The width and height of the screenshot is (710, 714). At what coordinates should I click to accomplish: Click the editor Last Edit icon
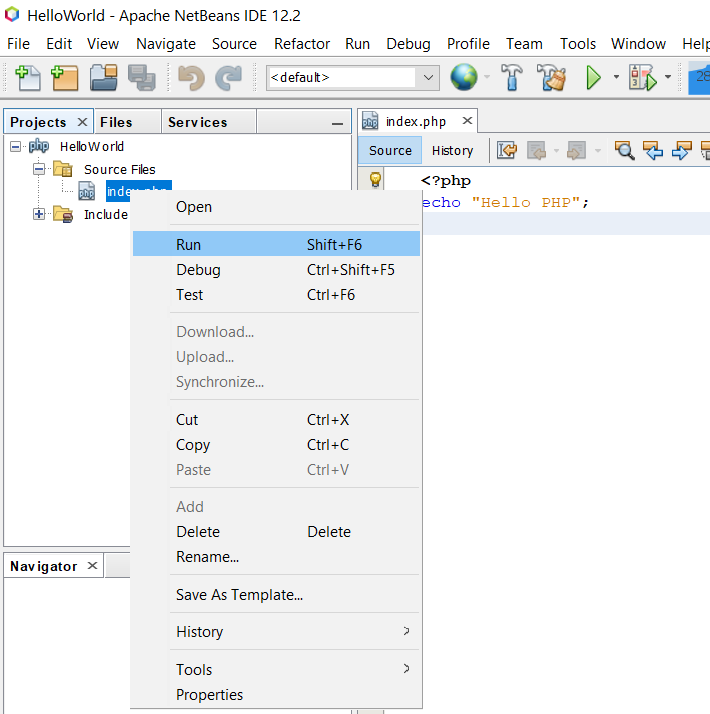coord(507,150)
